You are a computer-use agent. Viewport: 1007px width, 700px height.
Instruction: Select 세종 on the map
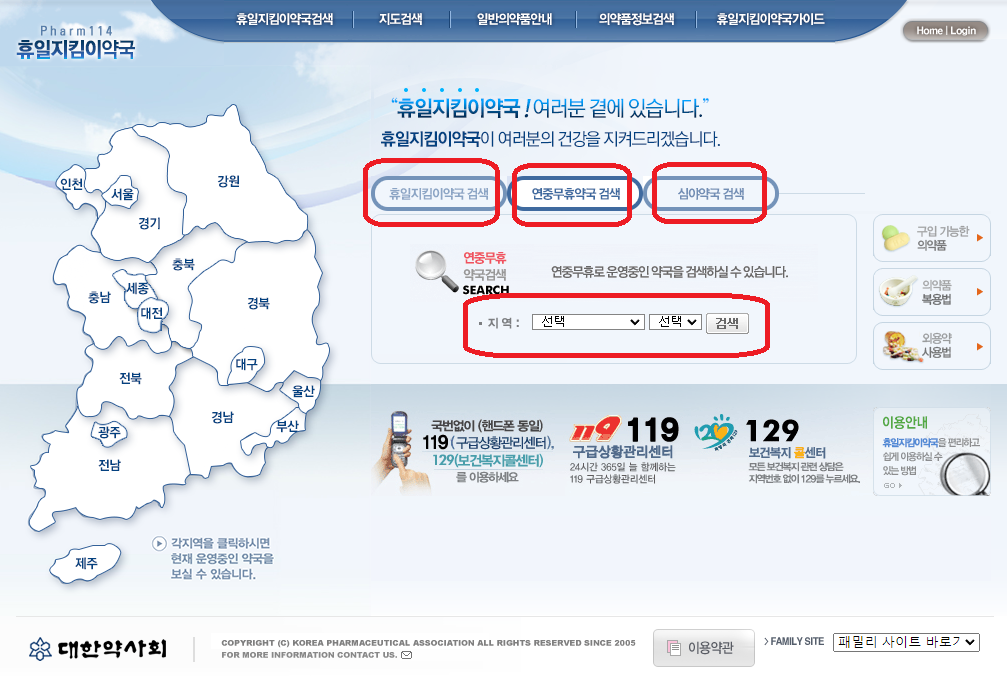coord(137,288)
